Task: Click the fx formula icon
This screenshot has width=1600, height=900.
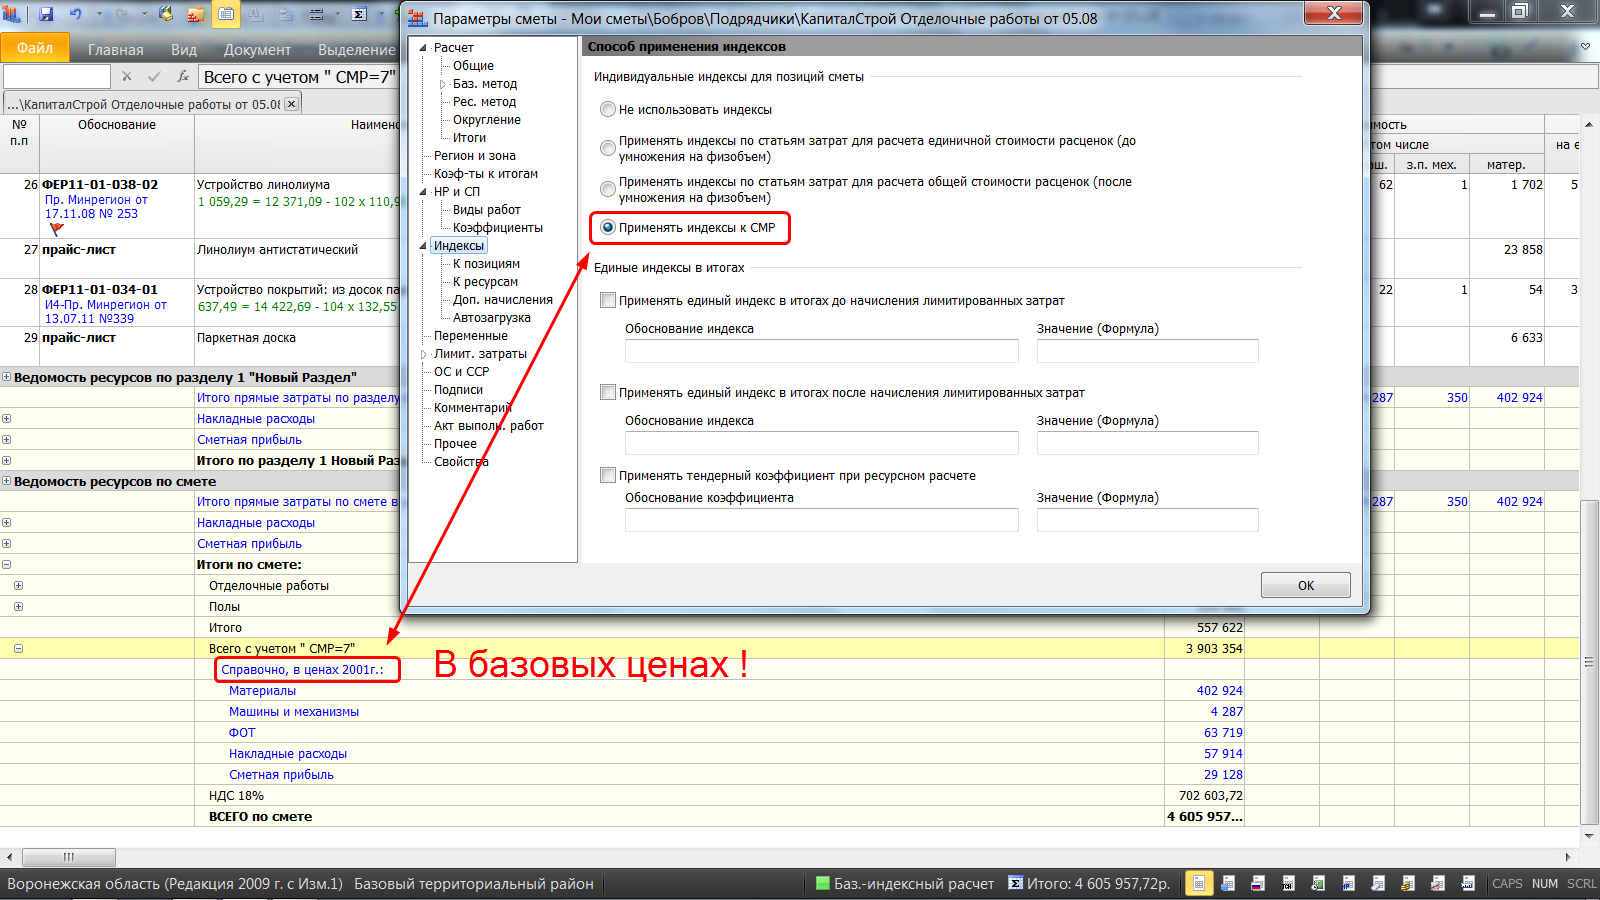Action: click(x=183, y=77)
